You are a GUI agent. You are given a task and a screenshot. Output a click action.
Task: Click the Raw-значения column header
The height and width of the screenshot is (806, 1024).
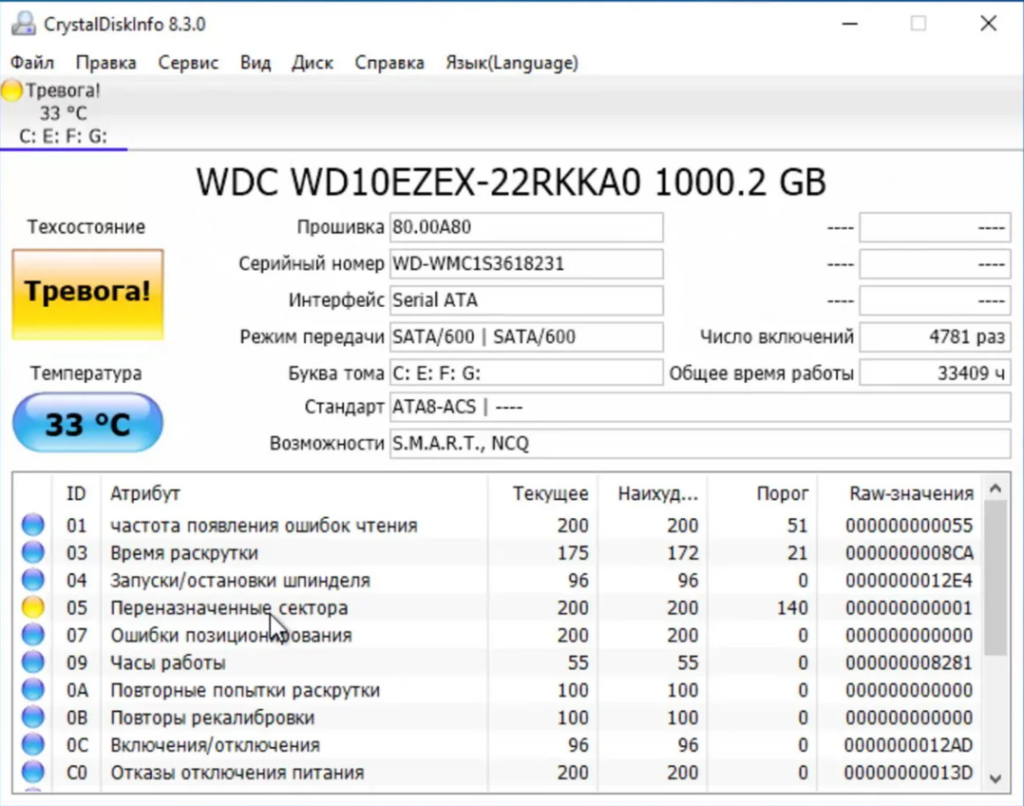pyautogui.click(x=900, y=493)
